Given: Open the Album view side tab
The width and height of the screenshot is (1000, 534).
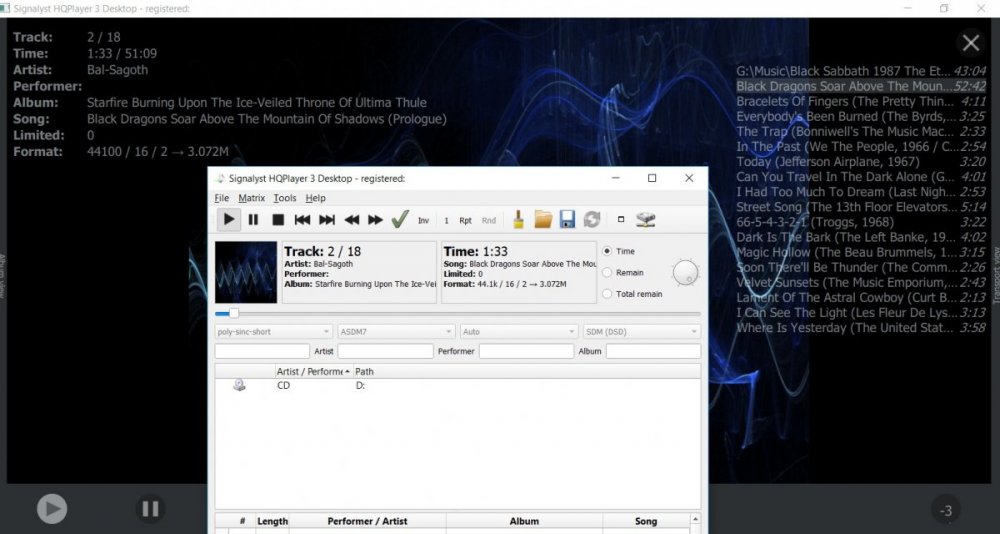Looking at the screenshot, I should pyautogui.click(x=3, y=276).
